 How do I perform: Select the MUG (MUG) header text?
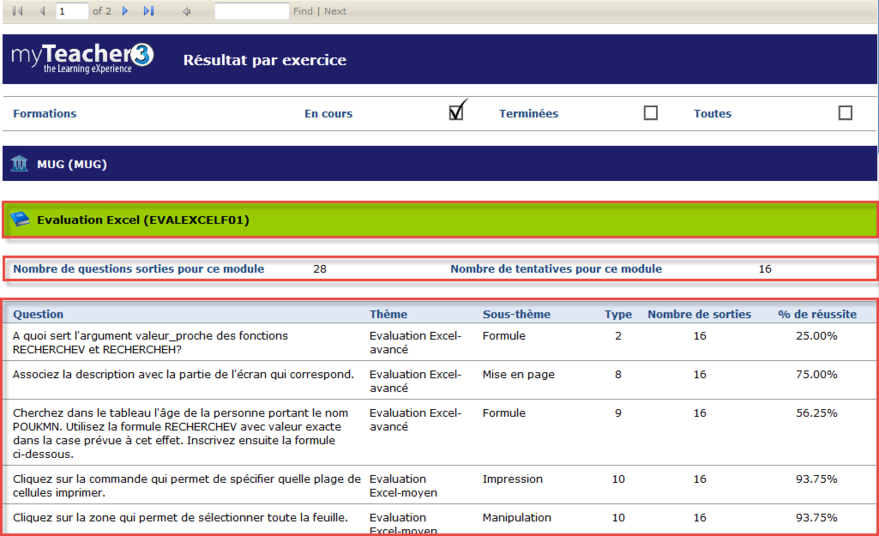click(72, 164)
